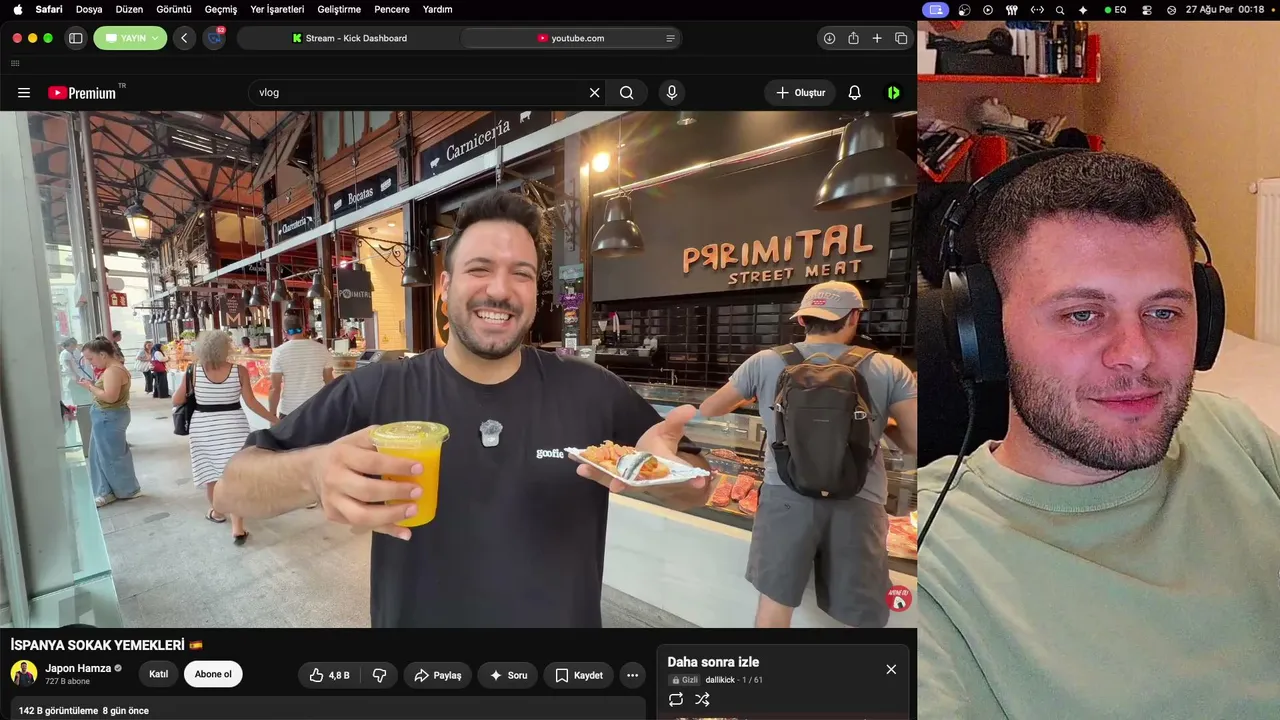Switch to Stream - Kick Dashboard tab
This screenshot has width=1280, height=720.
point(349,38)
